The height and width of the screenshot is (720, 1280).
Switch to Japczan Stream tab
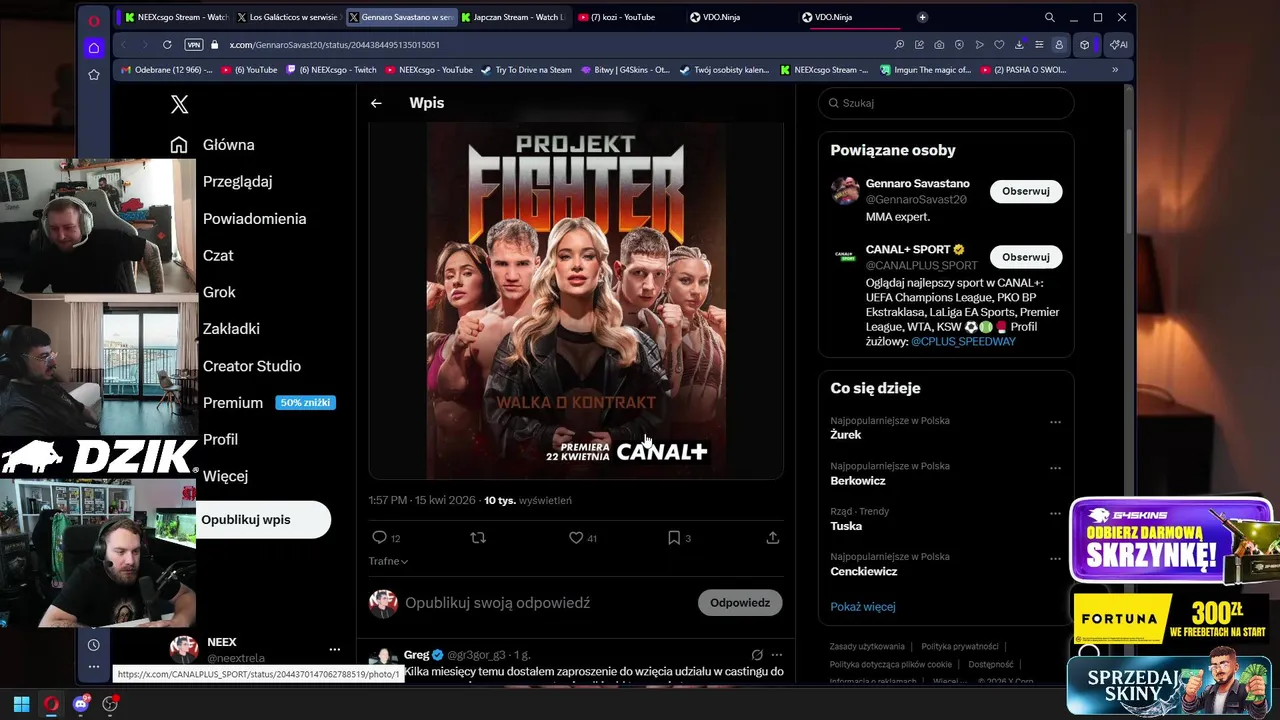[x=512, y=17]
